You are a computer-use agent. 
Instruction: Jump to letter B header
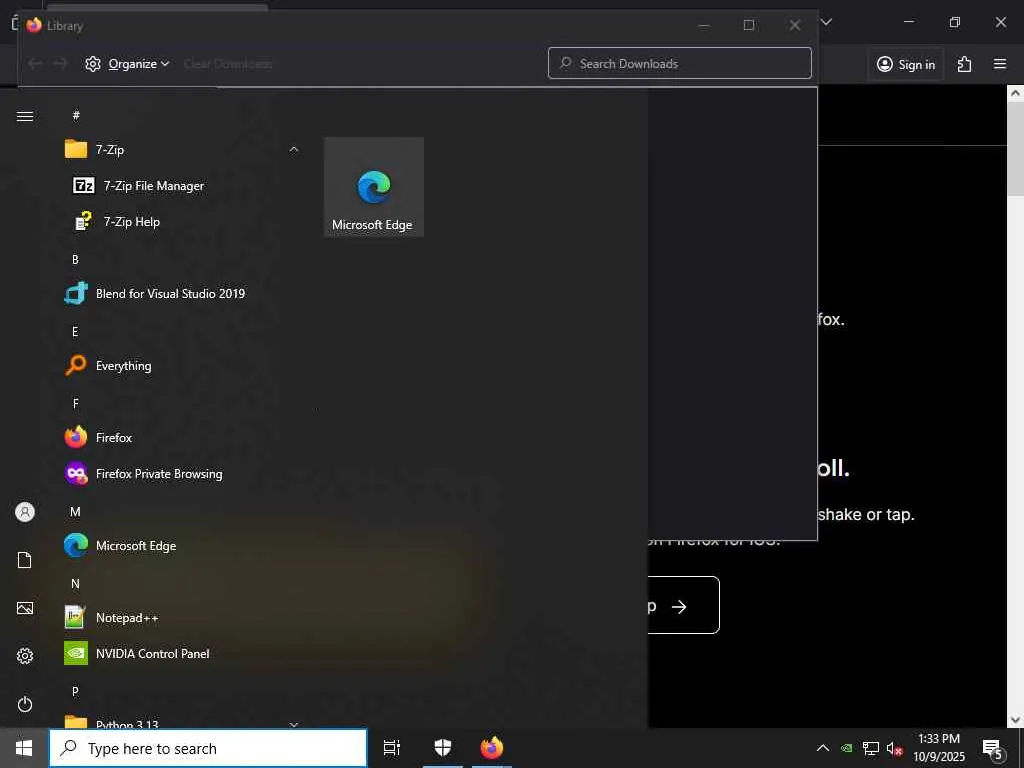pyautogui.click(x=75, y=260)
